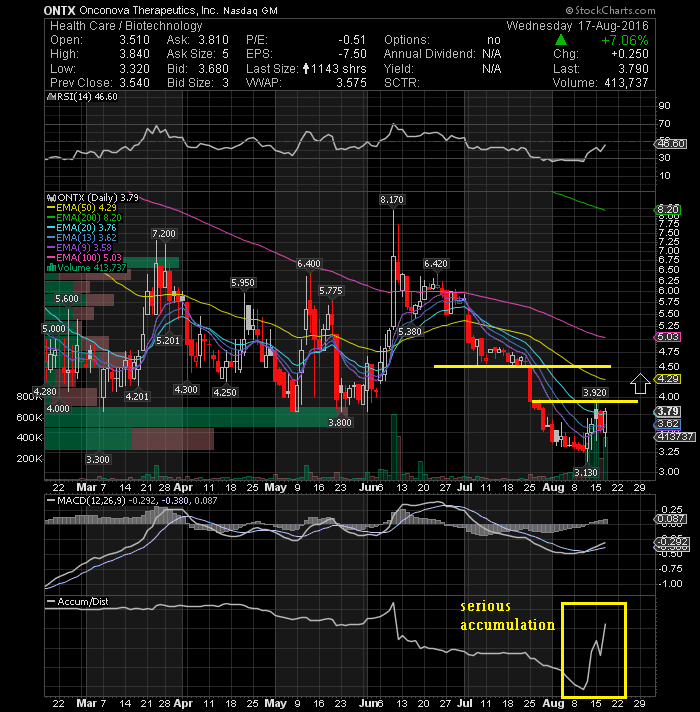Click the 3.800 low price label
The height and width of the screenshot is (712, 700).
(x=340, y=423)
